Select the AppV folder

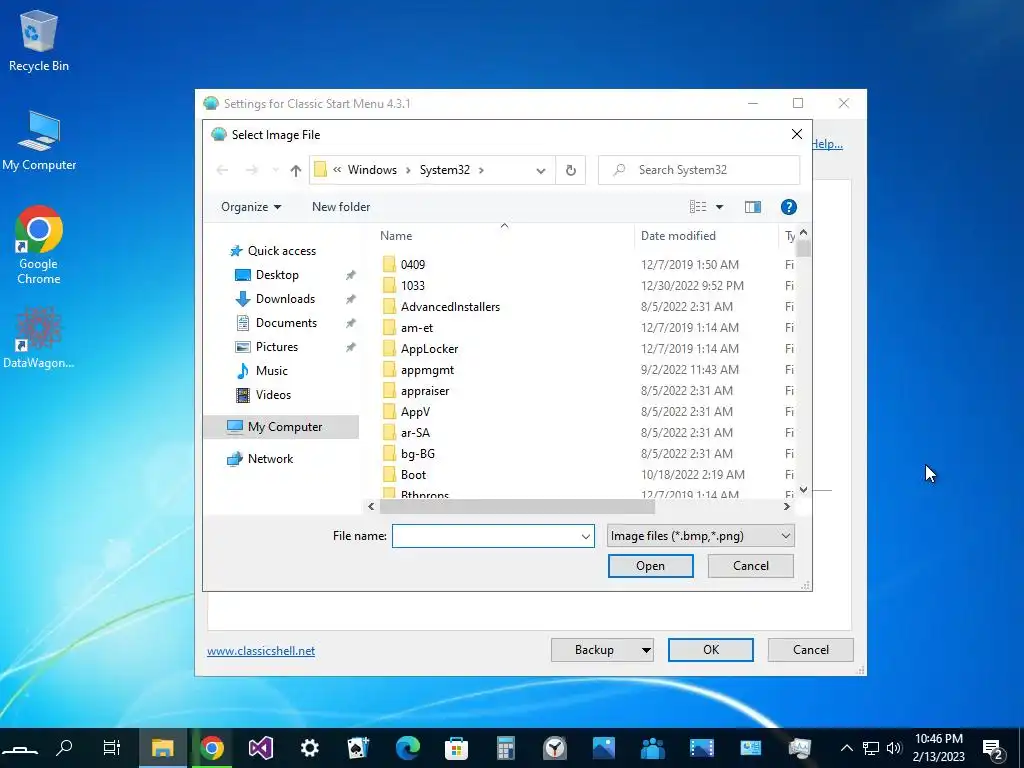click(x=415, y=412)
